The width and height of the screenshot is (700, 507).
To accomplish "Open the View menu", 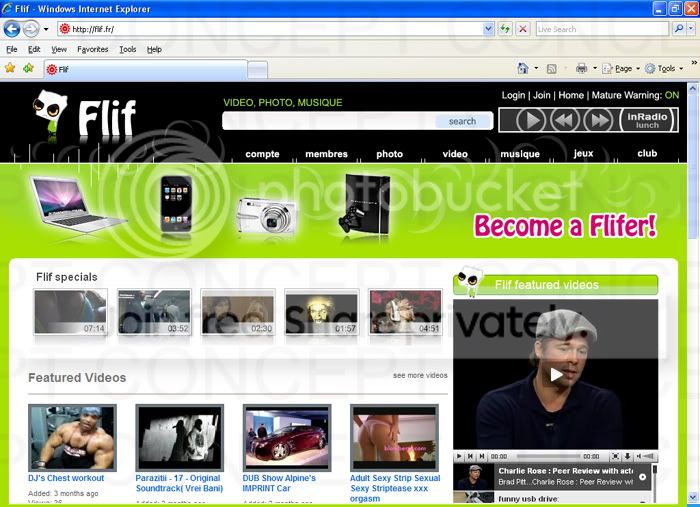I will [59, 50].
